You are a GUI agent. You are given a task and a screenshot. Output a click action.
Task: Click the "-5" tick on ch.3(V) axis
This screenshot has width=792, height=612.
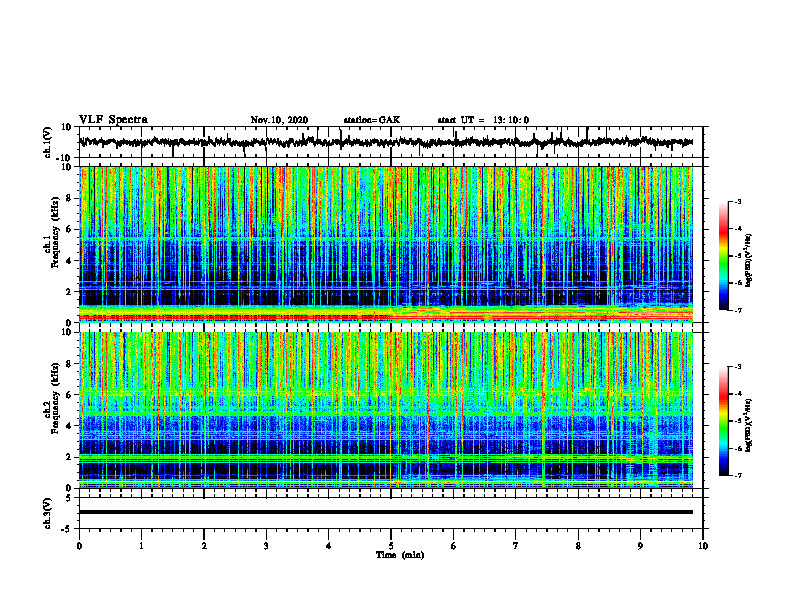tap(68, 529)
